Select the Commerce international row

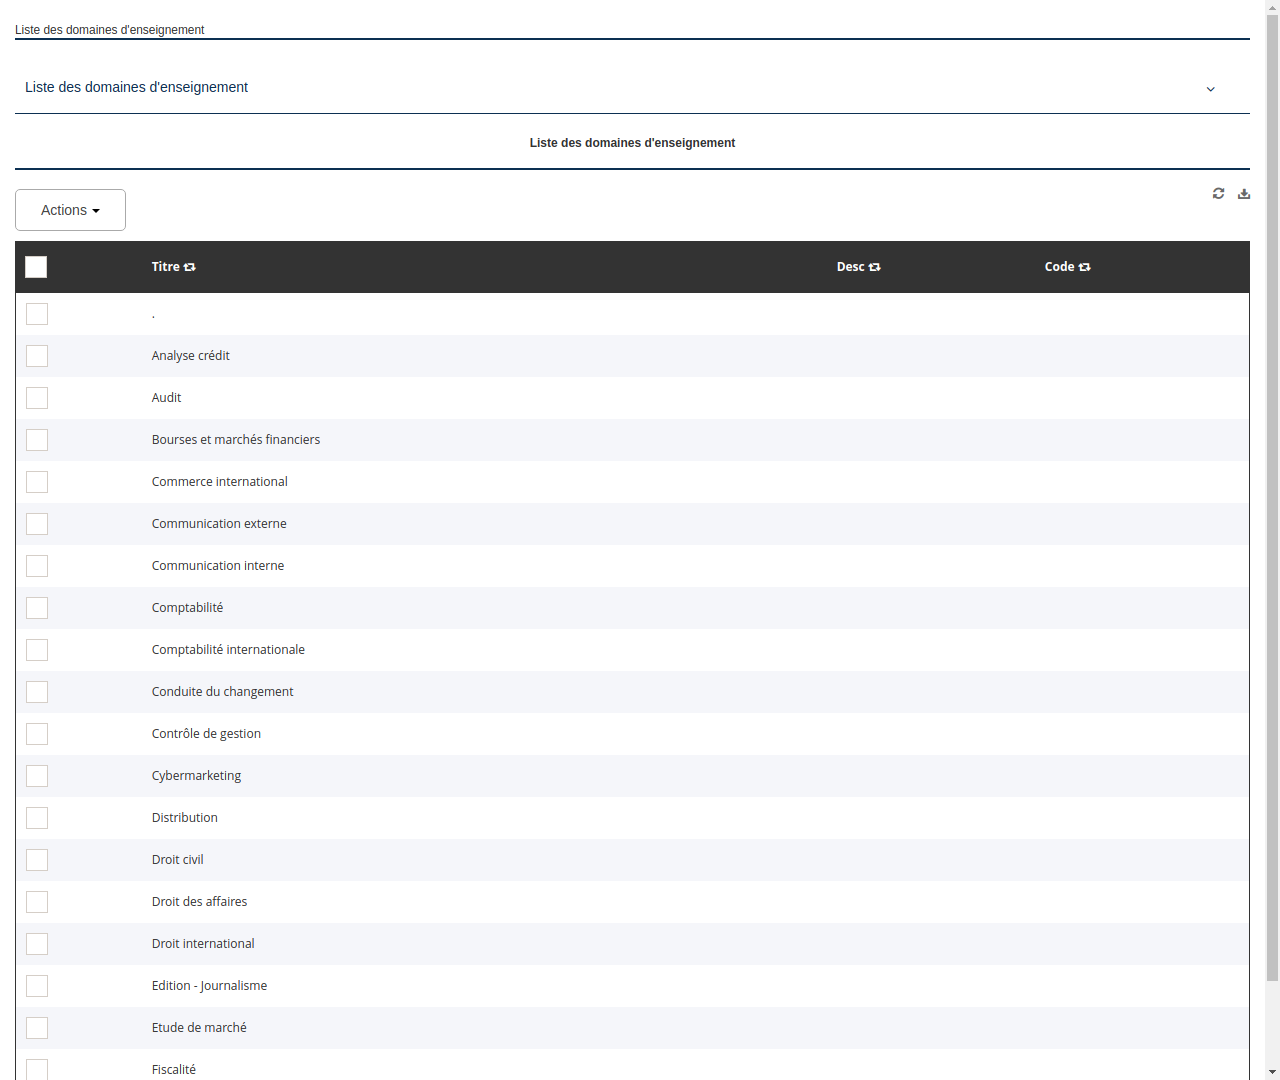click(219, 481)
